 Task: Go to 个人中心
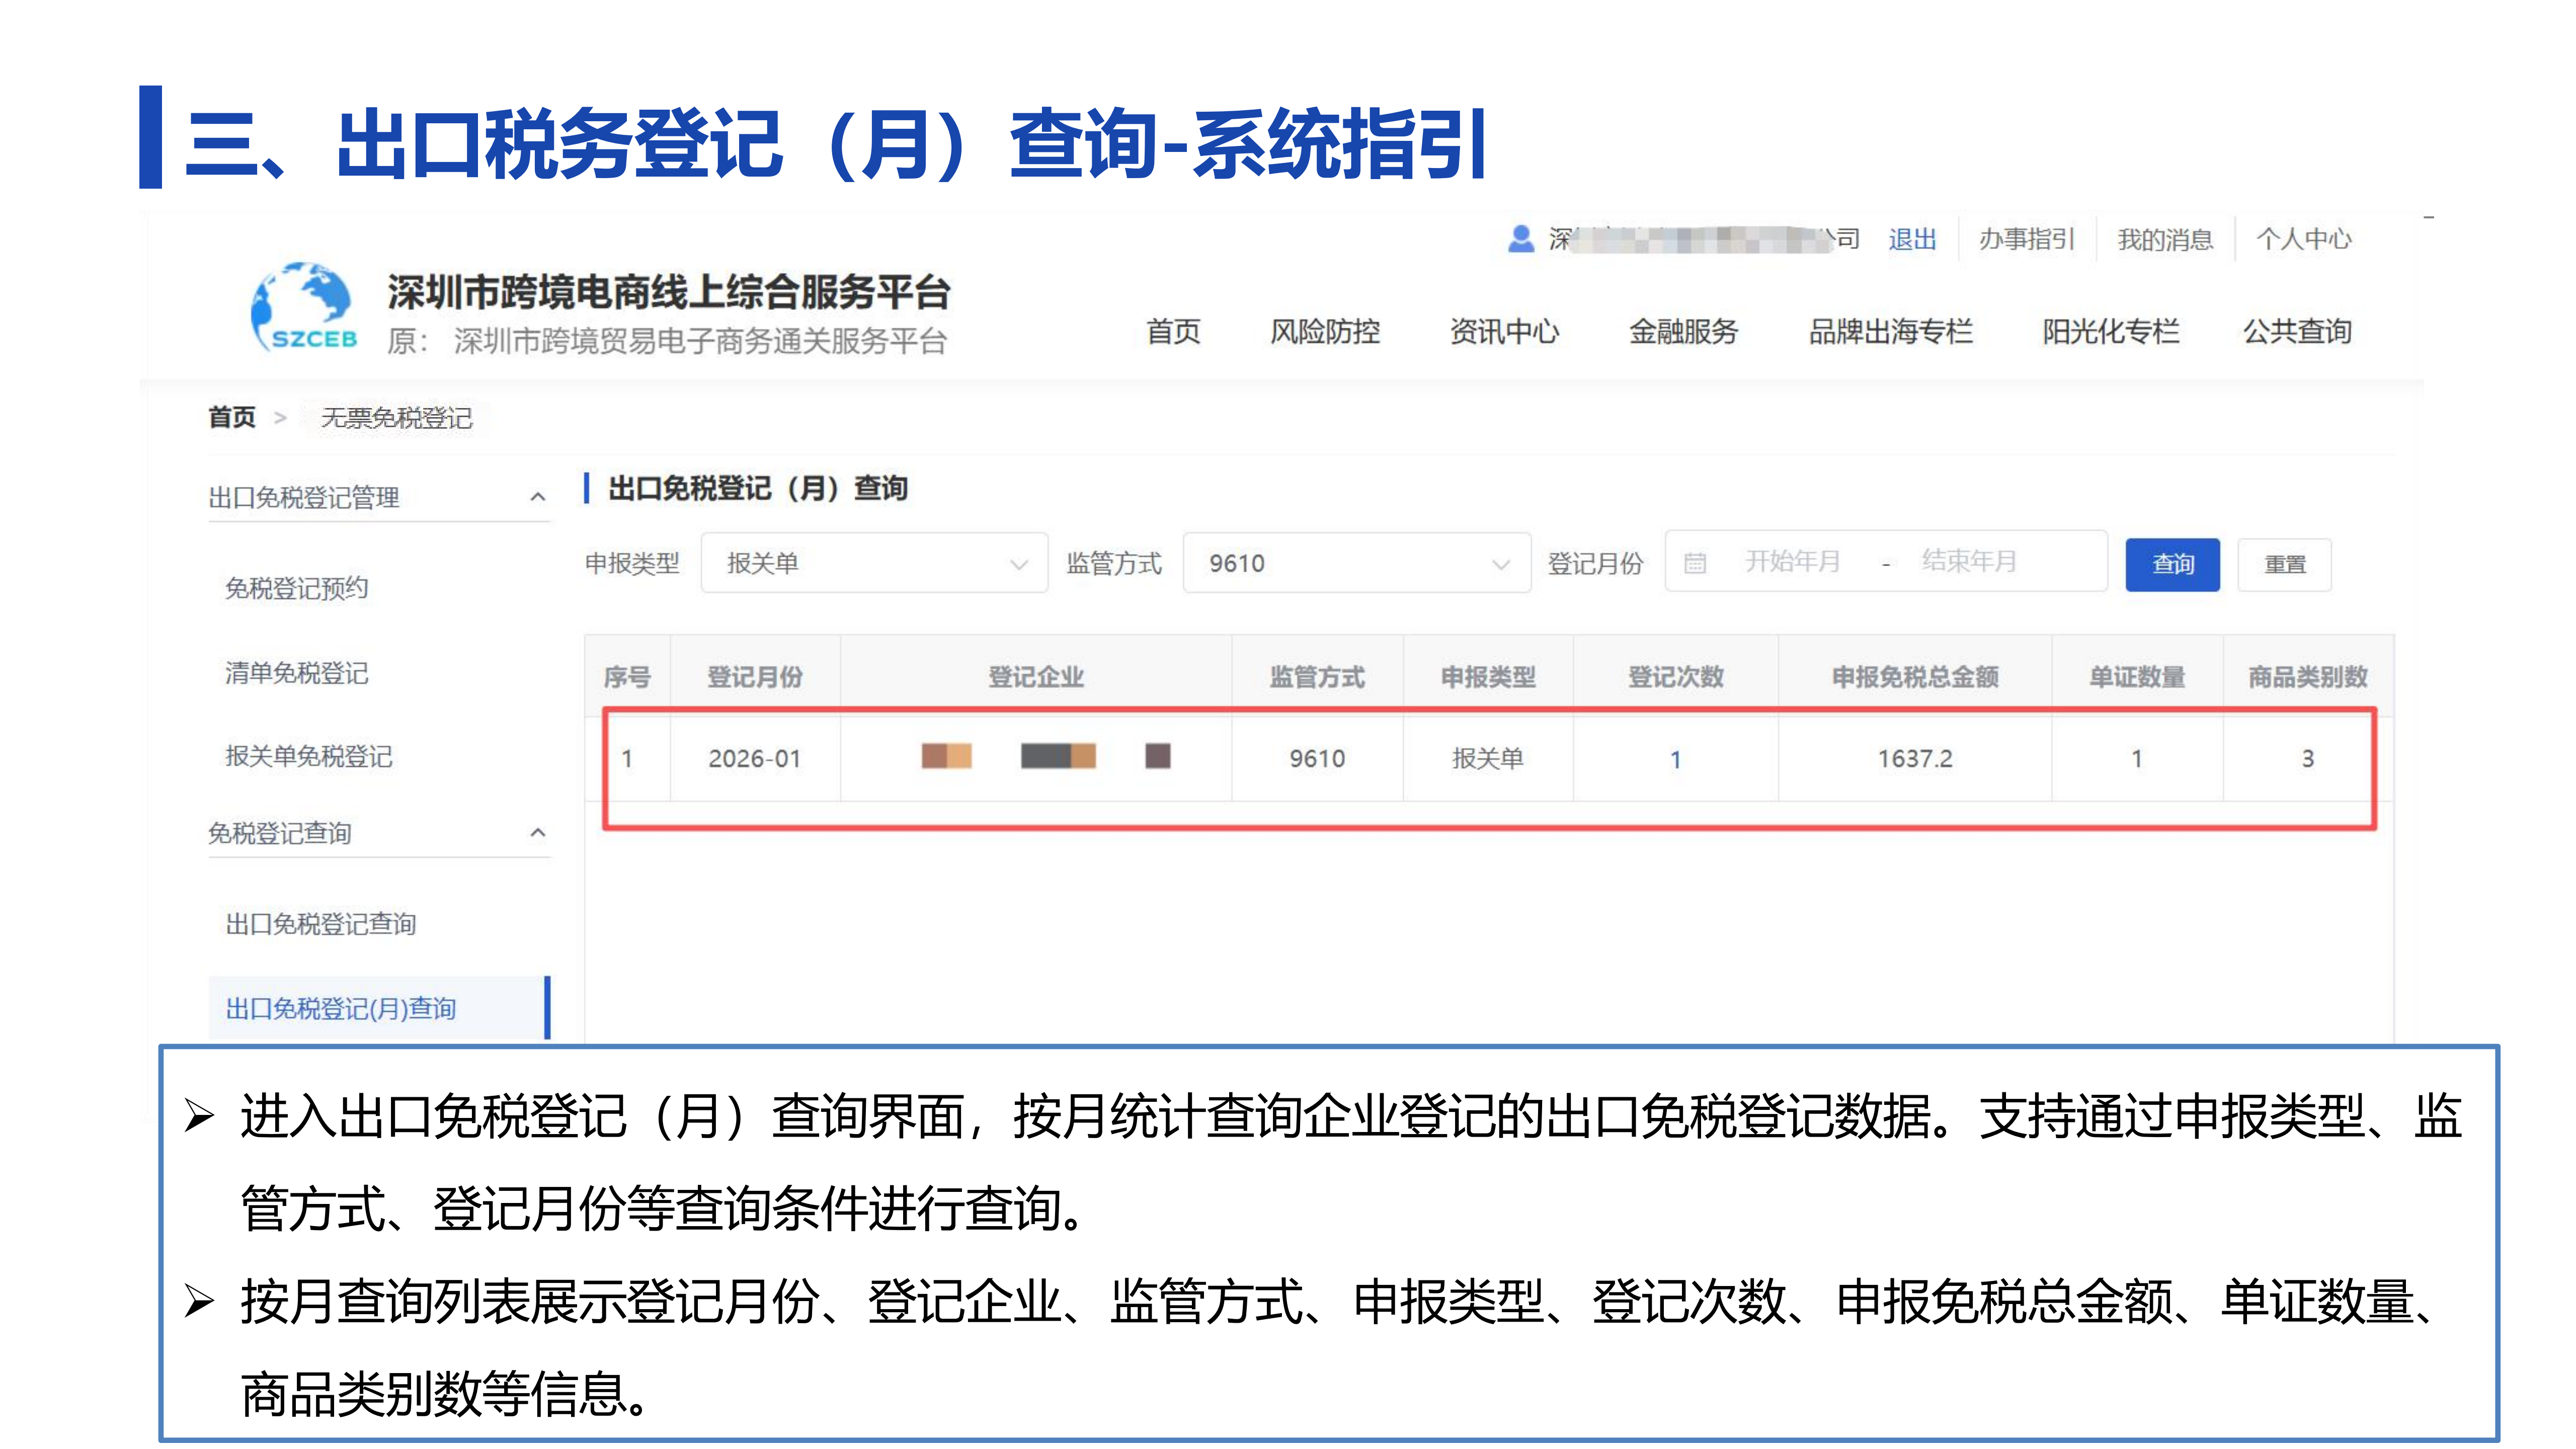click(x=2303, y=240)
